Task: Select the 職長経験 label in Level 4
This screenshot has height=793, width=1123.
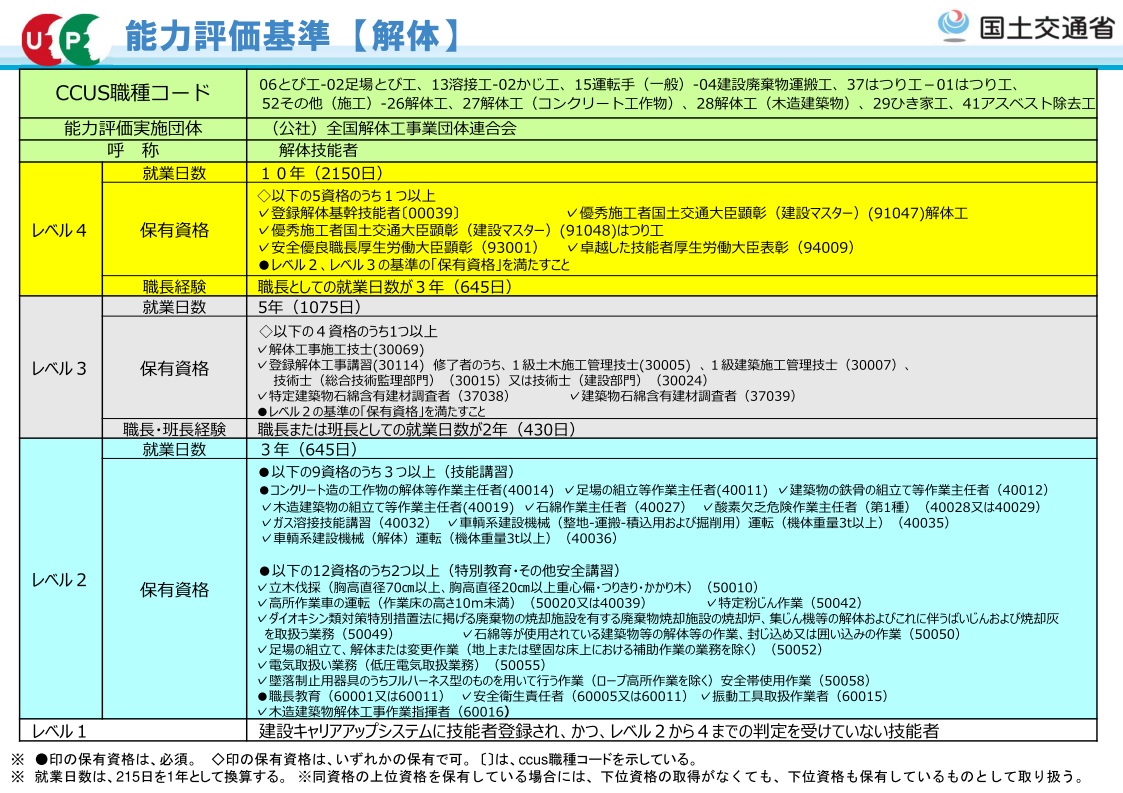Action: [x=175, y=287]
